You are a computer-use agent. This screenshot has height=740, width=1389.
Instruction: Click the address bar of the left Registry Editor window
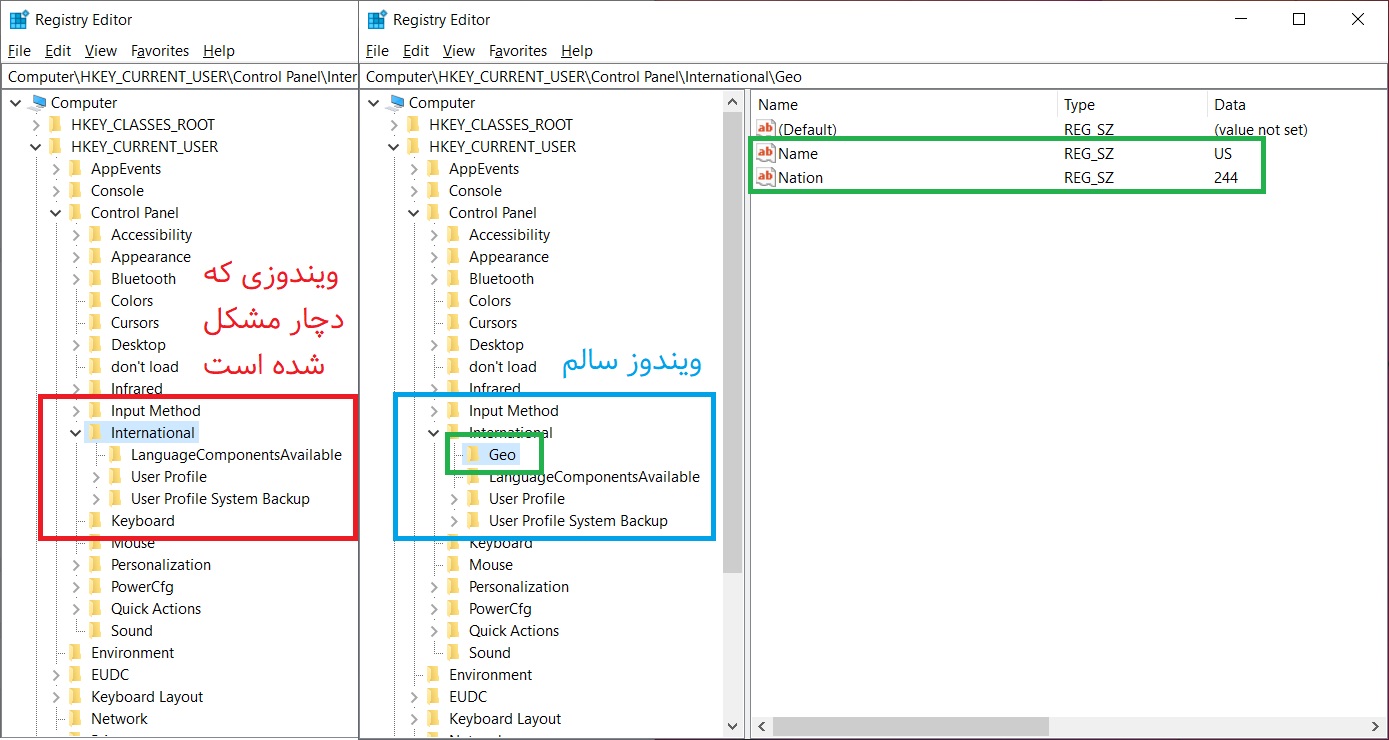[181, 77]
